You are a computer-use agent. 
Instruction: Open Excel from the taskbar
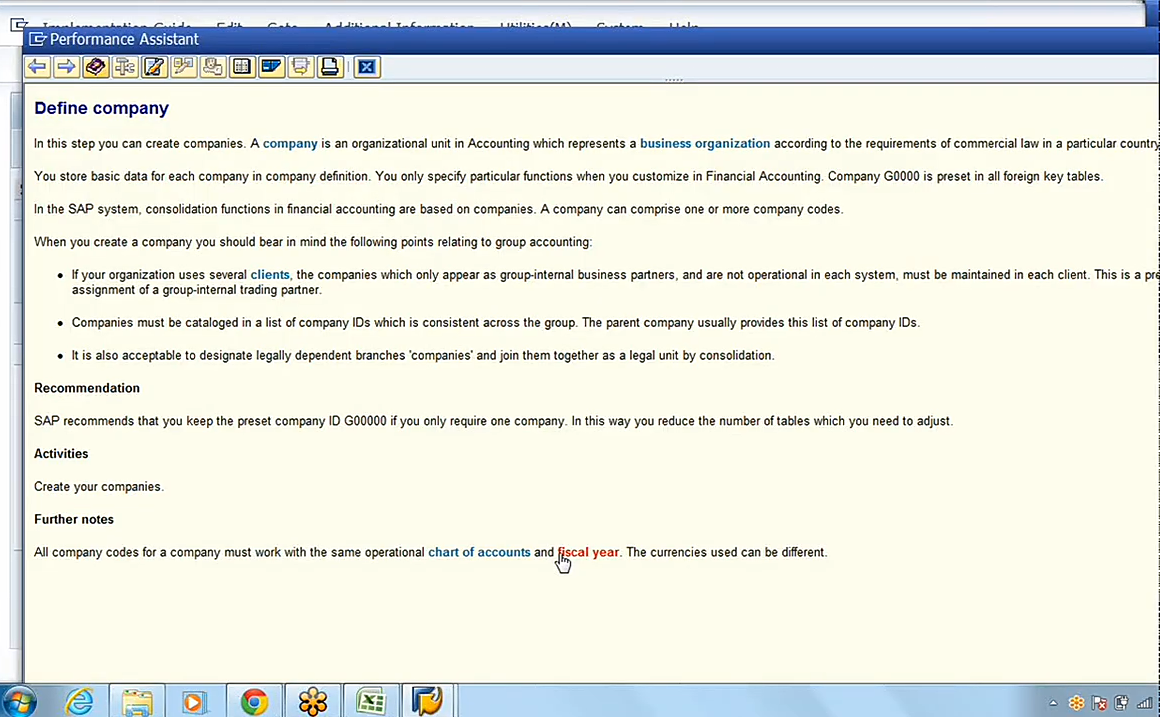[371, 701]
